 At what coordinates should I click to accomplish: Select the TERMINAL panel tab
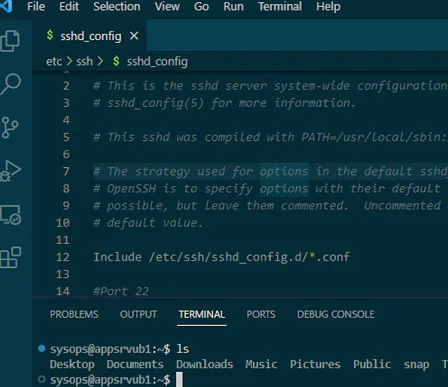click(202, 314)
